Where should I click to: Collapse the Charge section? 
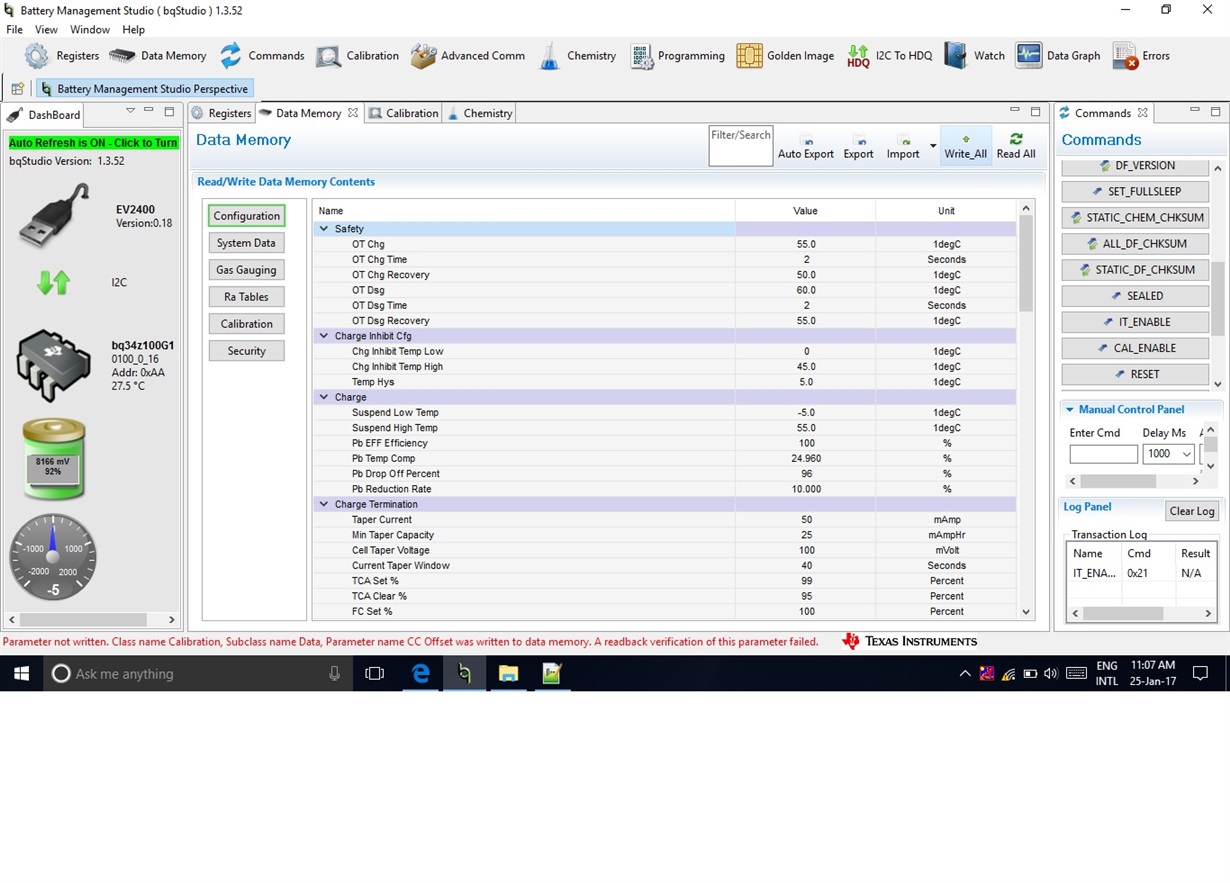tap(324, 397)
